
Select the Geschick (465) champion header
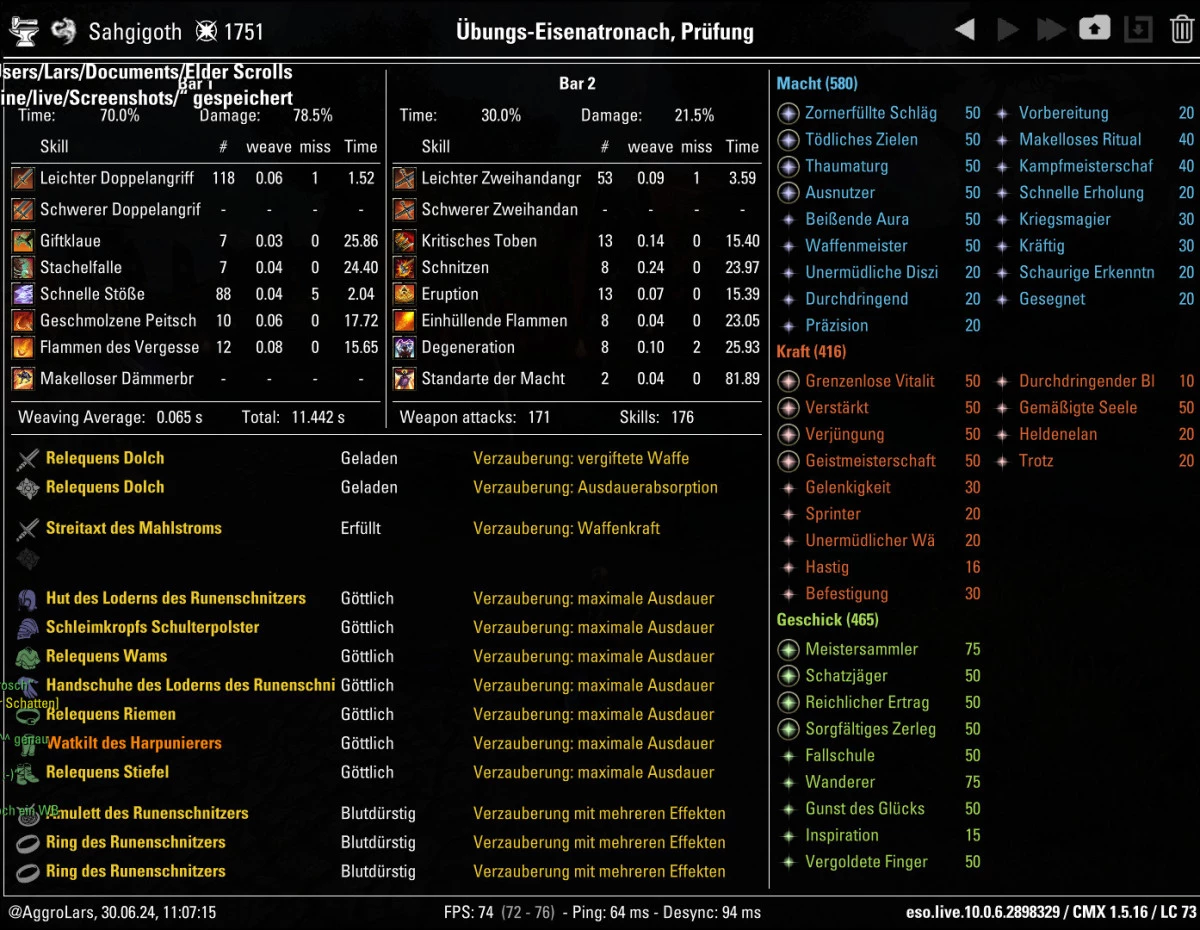click(x=828, y=620)
